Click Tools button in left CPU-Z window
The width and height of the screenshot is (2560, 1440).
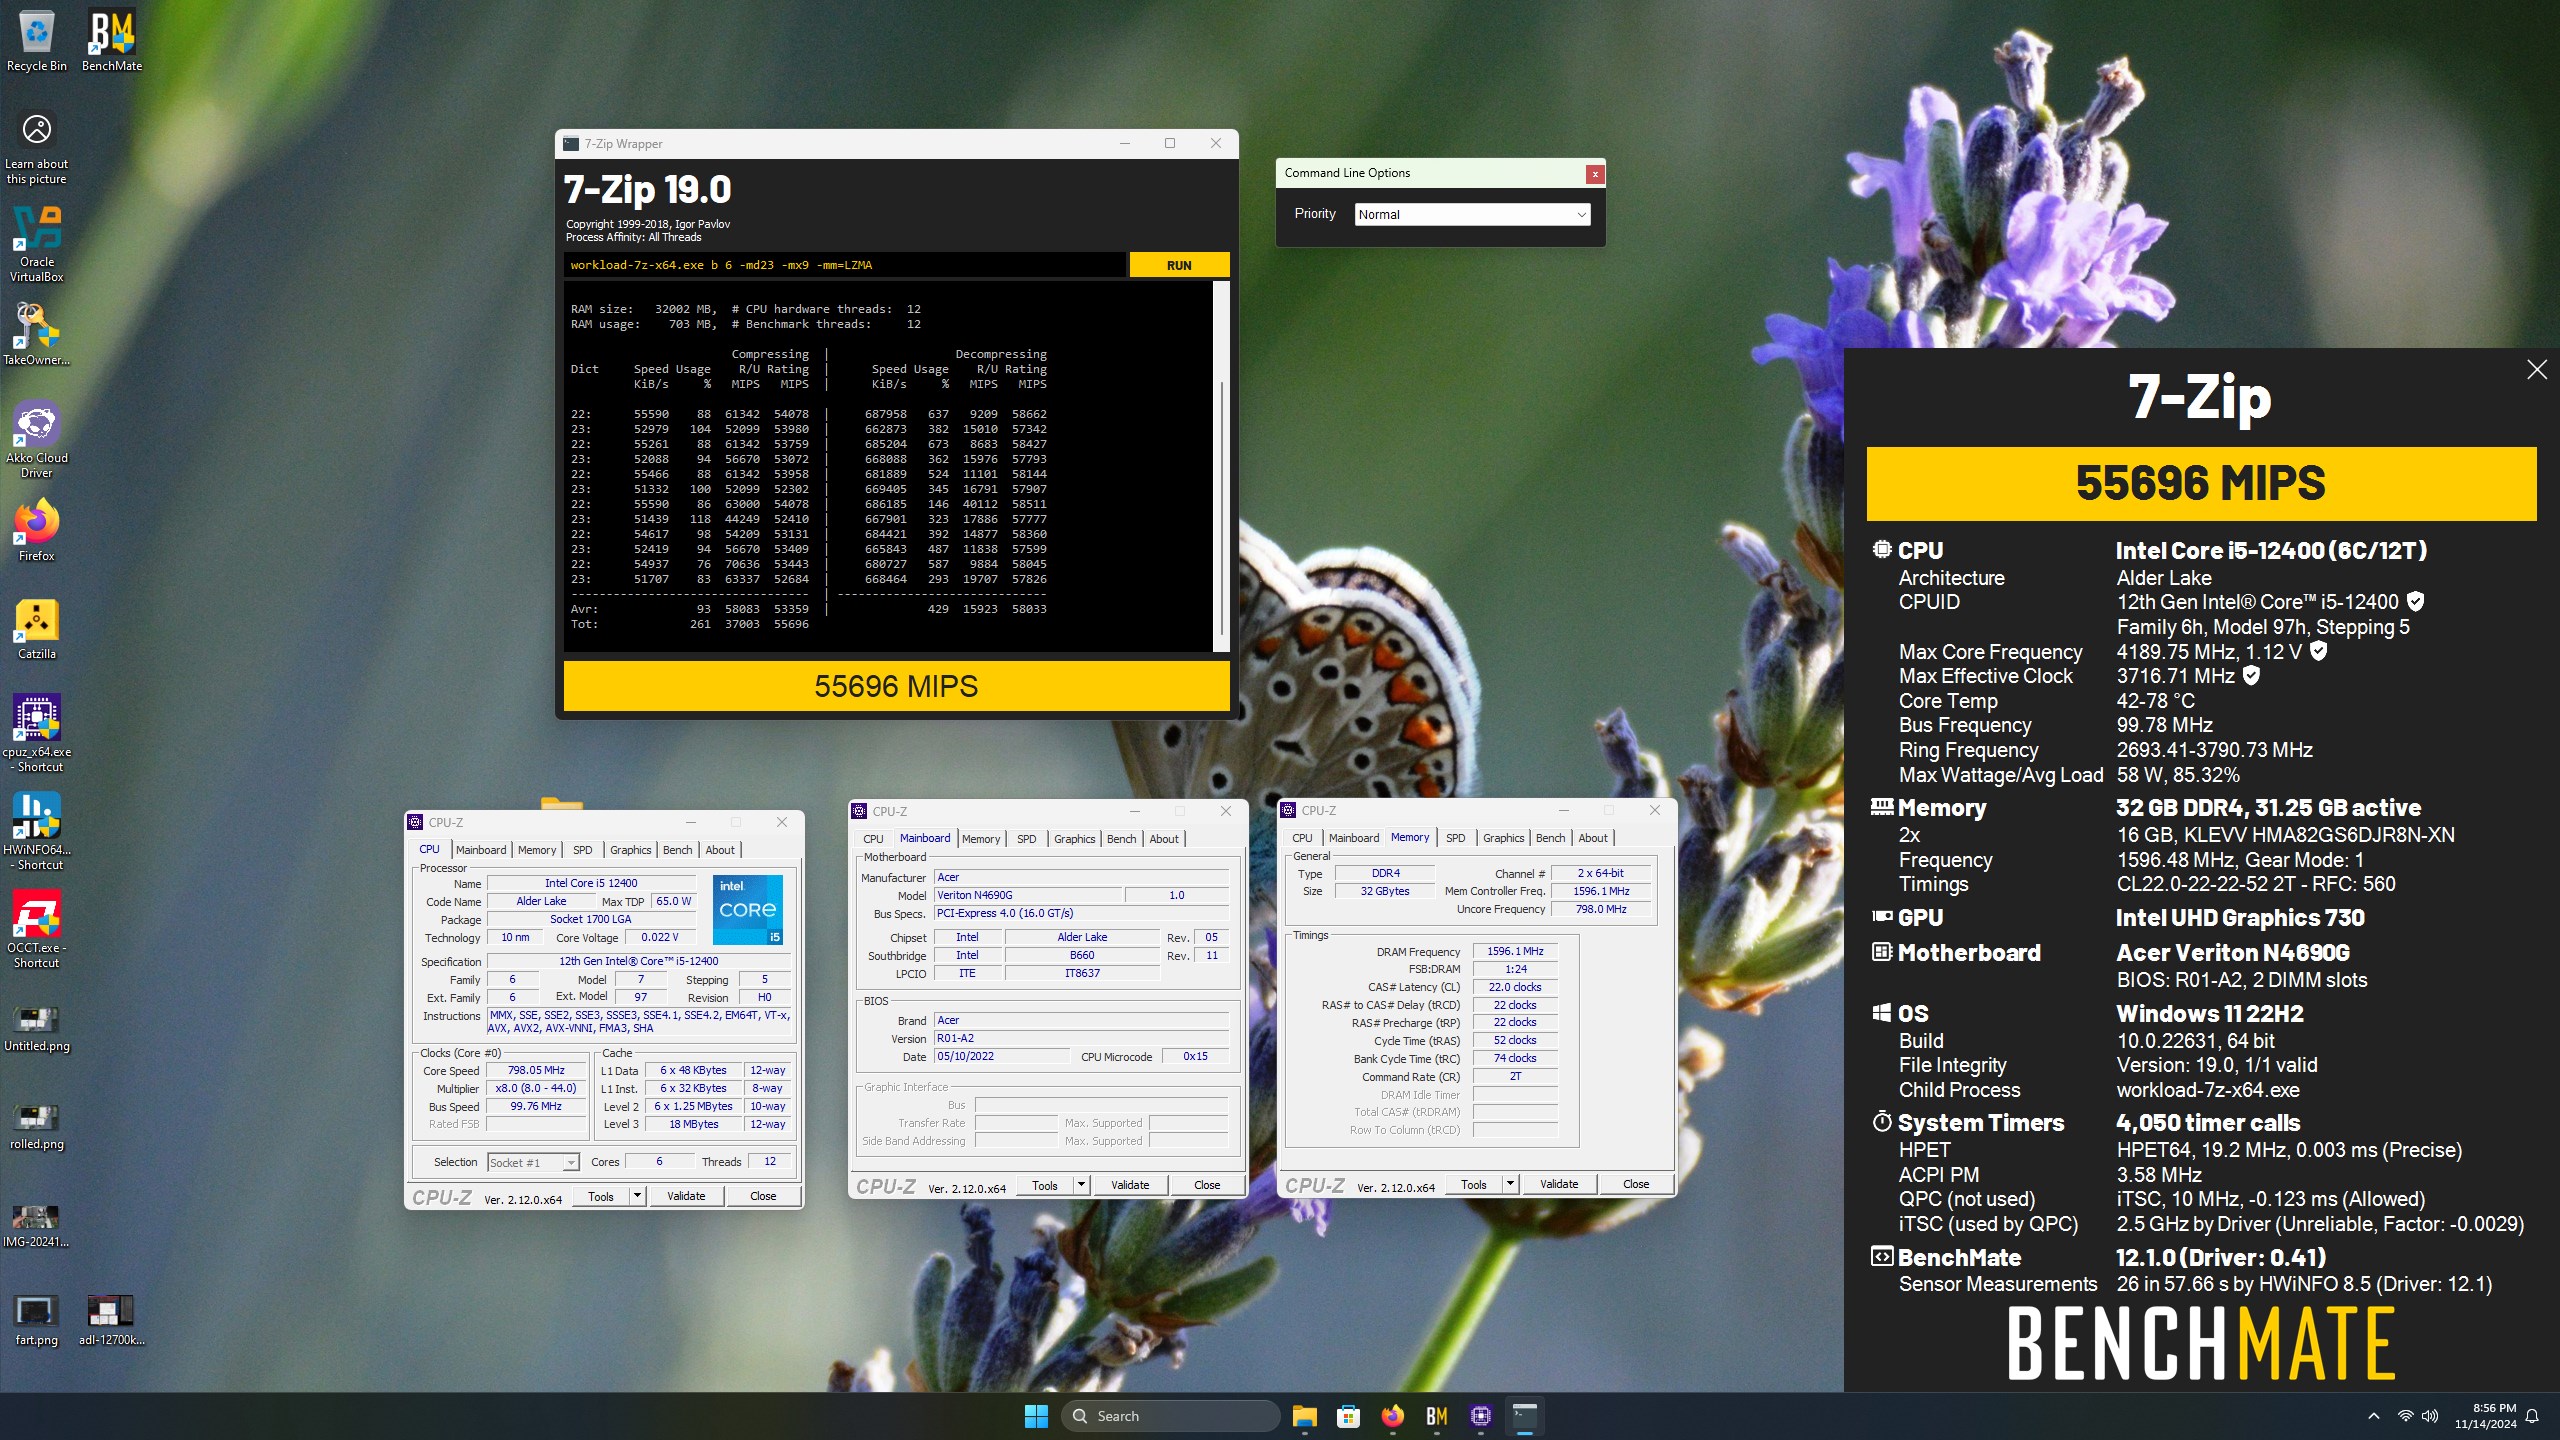(x=601, y=1196)
